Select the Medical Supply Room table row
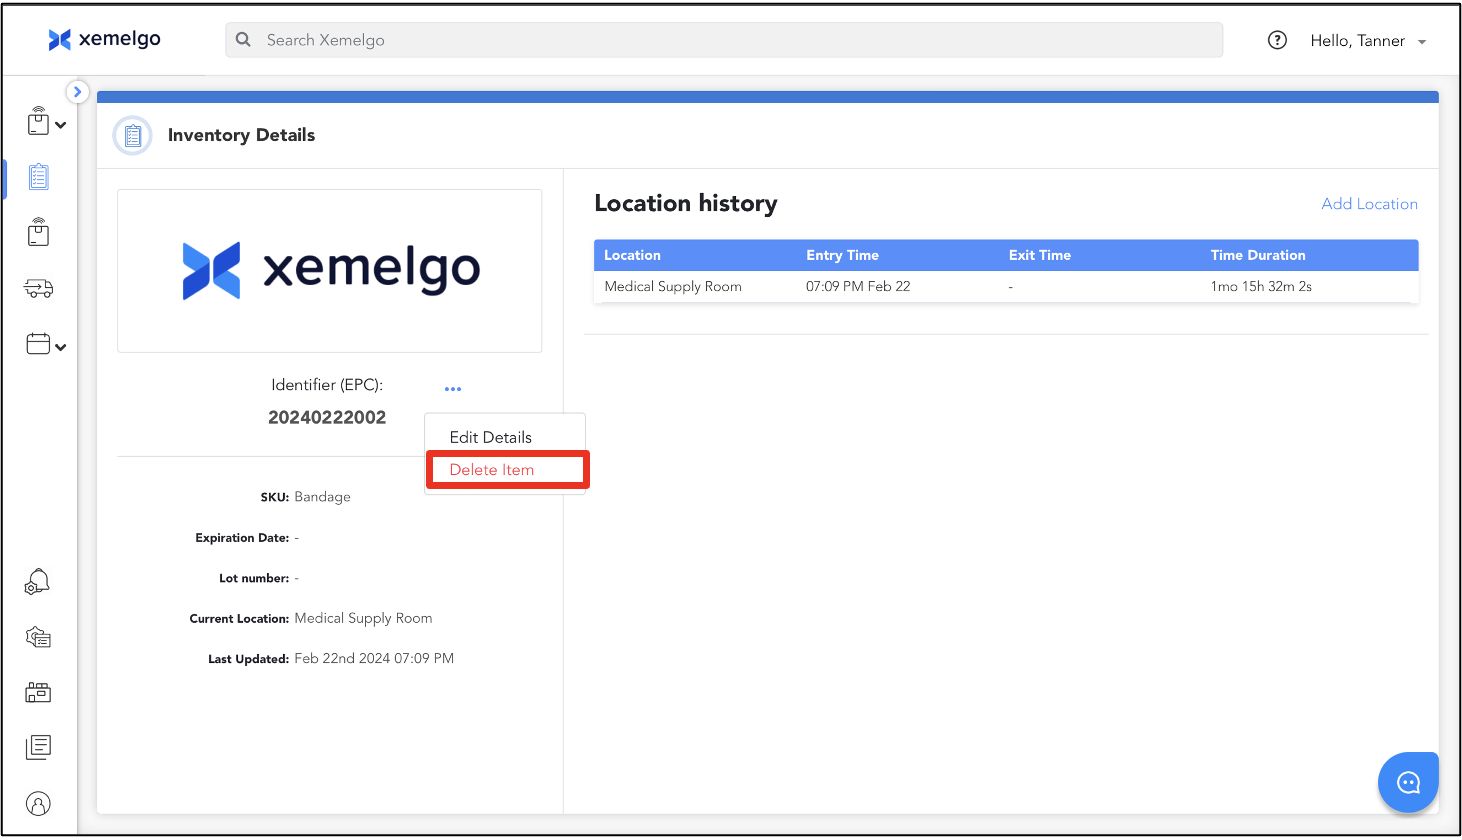 [1006, 286]
